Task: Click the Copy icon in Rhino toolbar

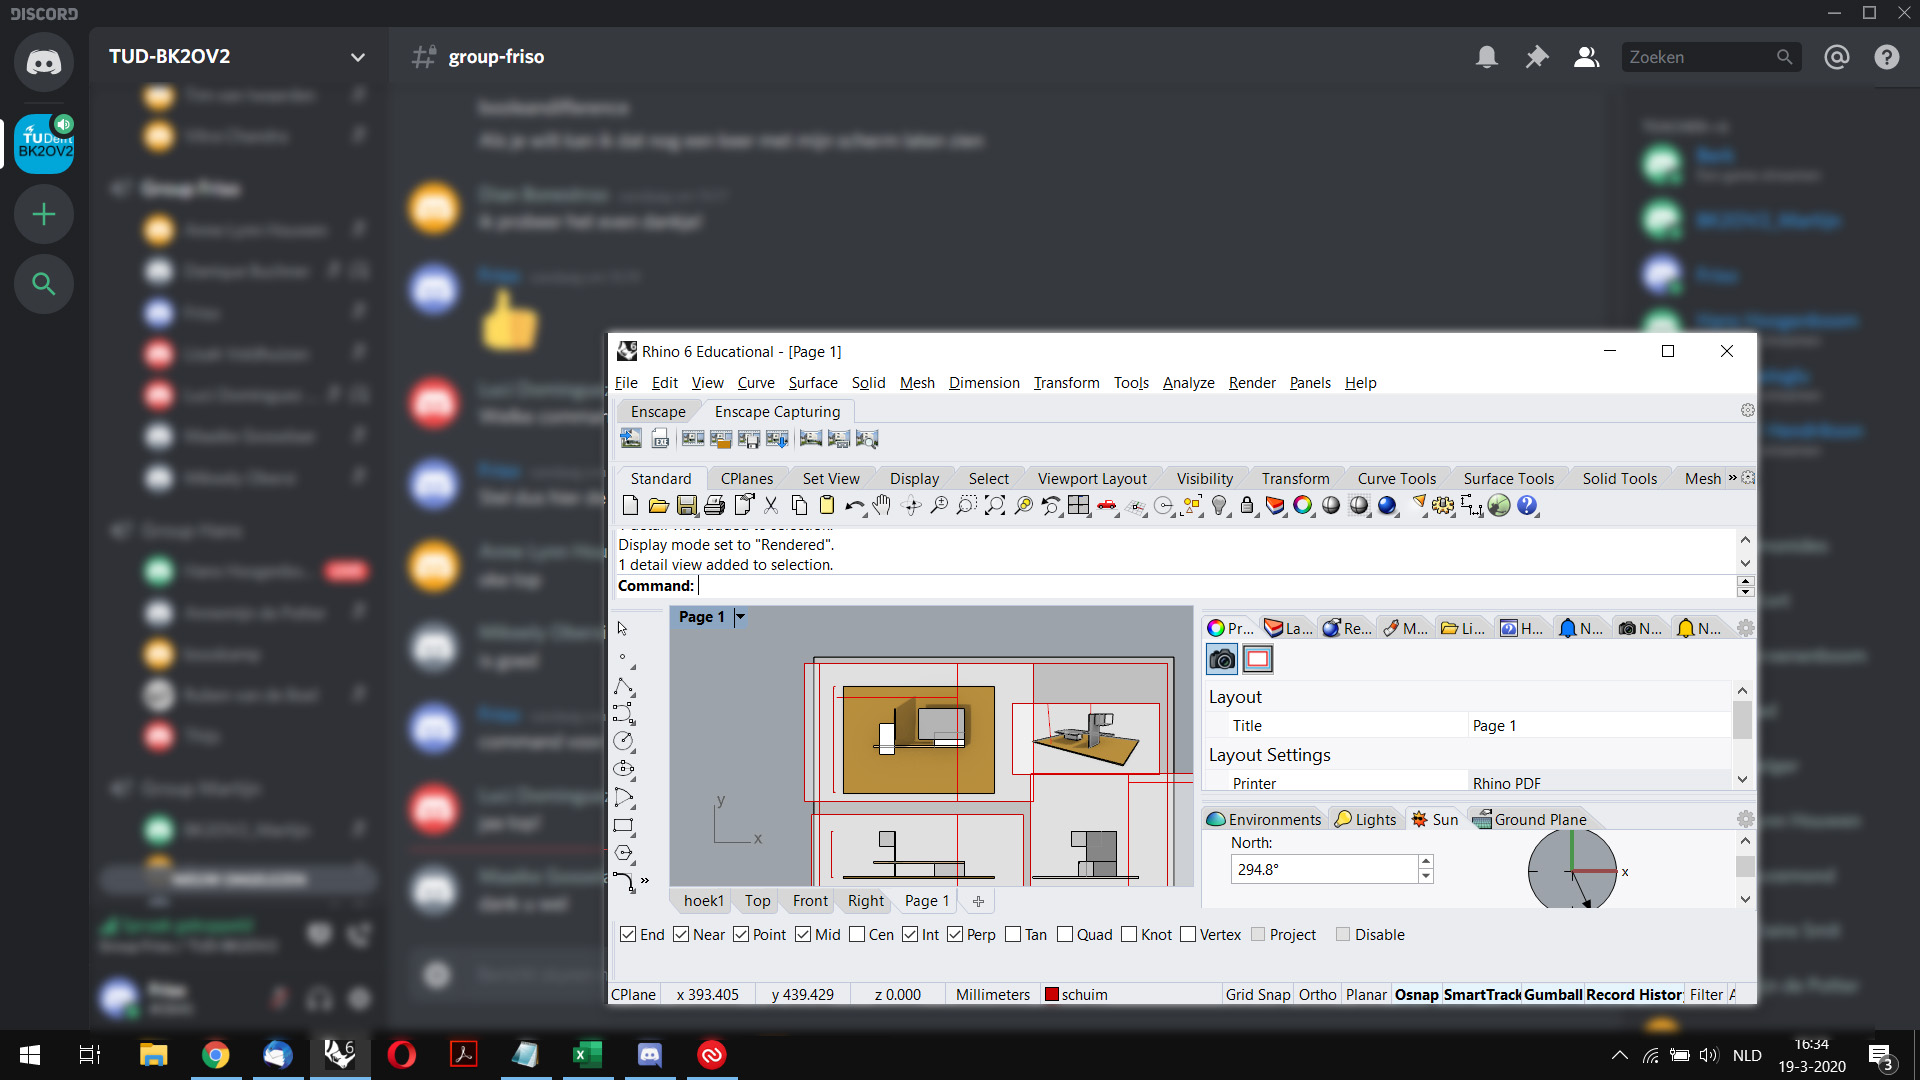Action: point(799,506)
